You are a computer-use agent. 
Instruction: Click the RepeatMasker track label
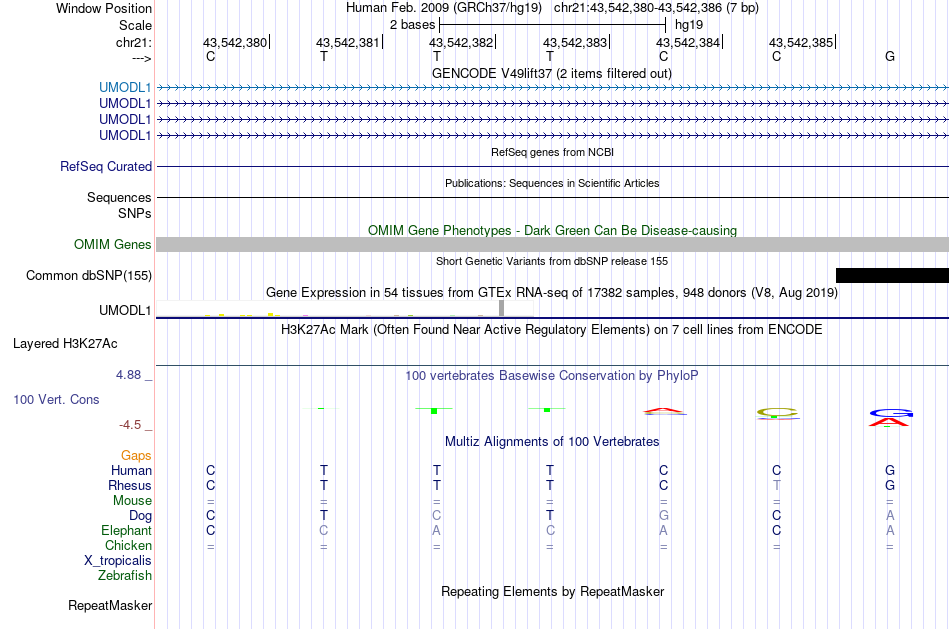[x=110, y=606]
